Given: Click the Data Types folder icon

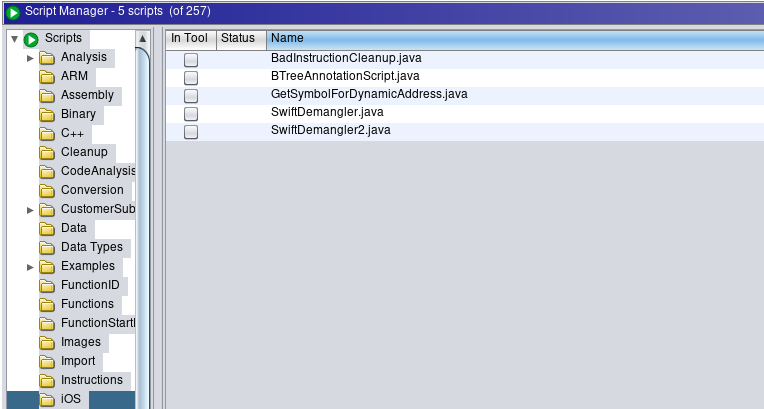Looking at the screenshot, I should [x=47, y=247].
